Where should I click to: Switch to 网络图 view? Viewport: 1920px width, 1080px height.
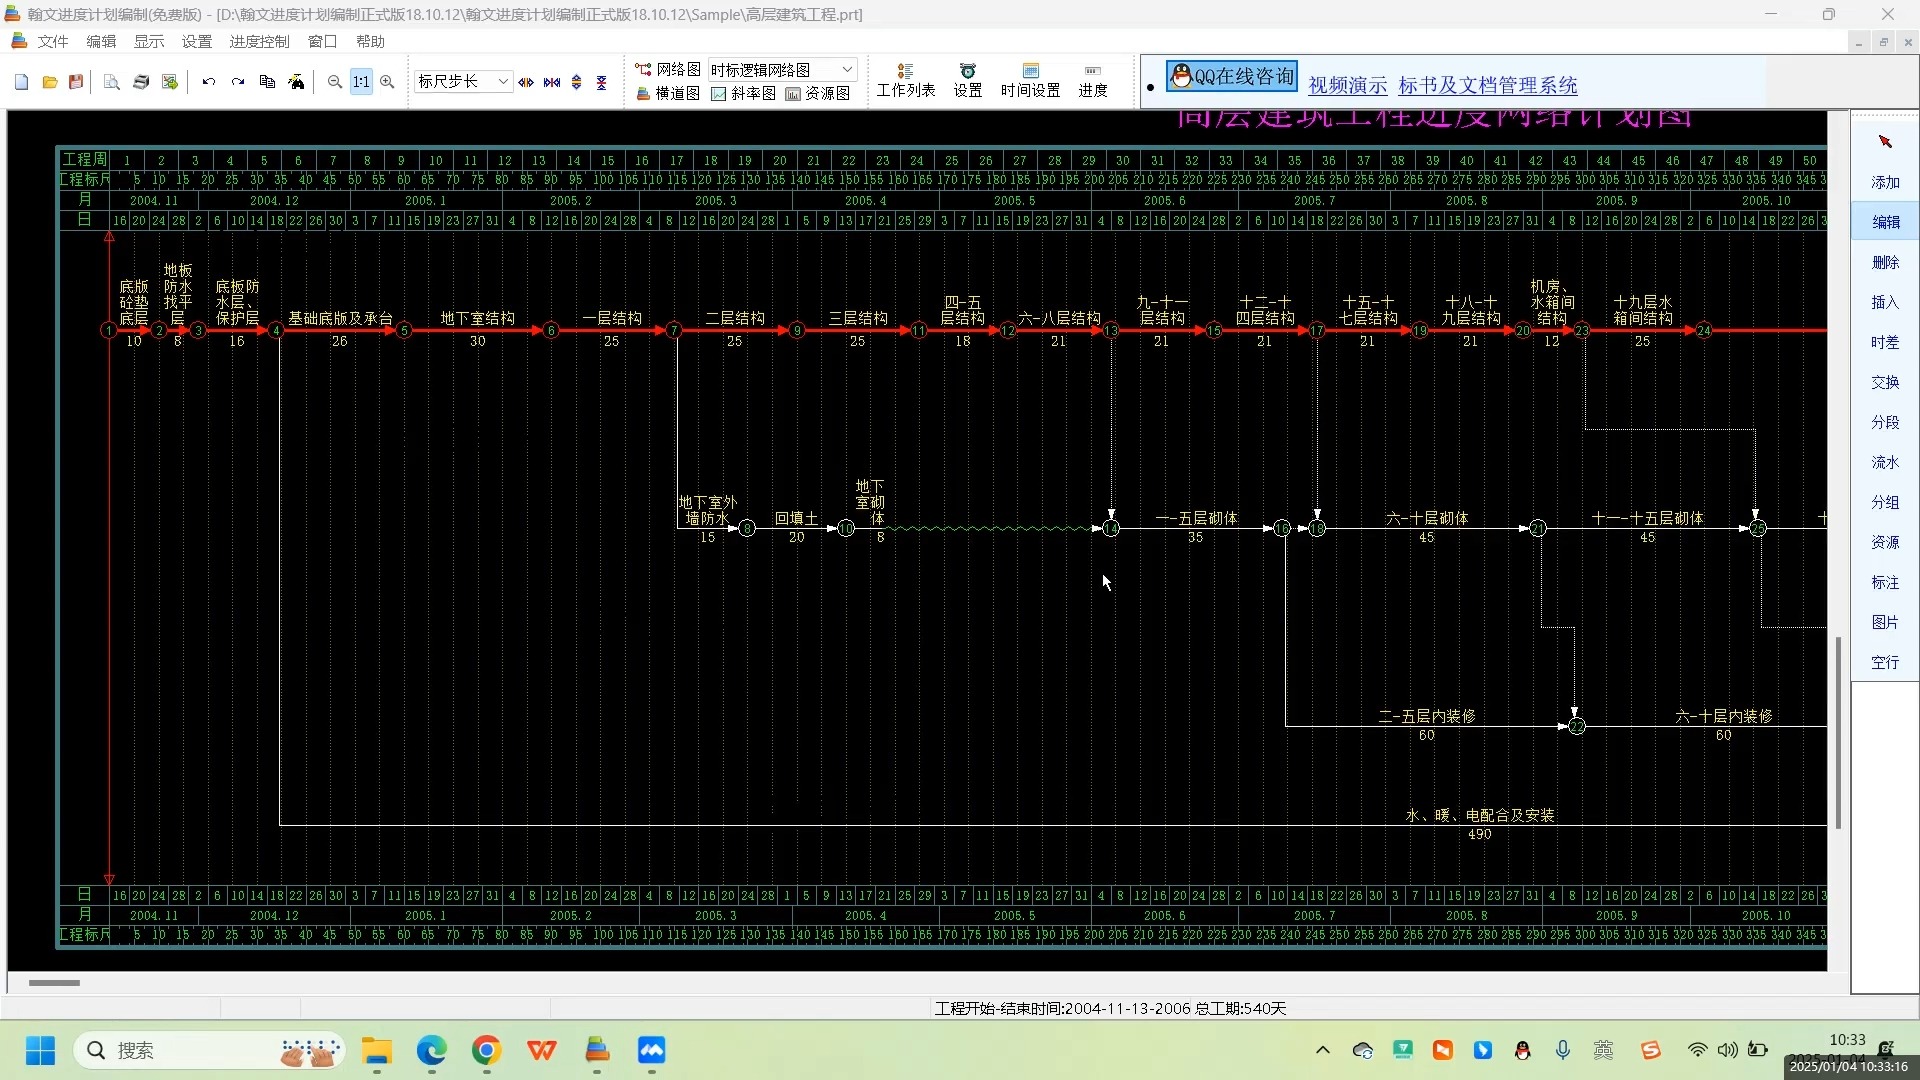[668, 69]
